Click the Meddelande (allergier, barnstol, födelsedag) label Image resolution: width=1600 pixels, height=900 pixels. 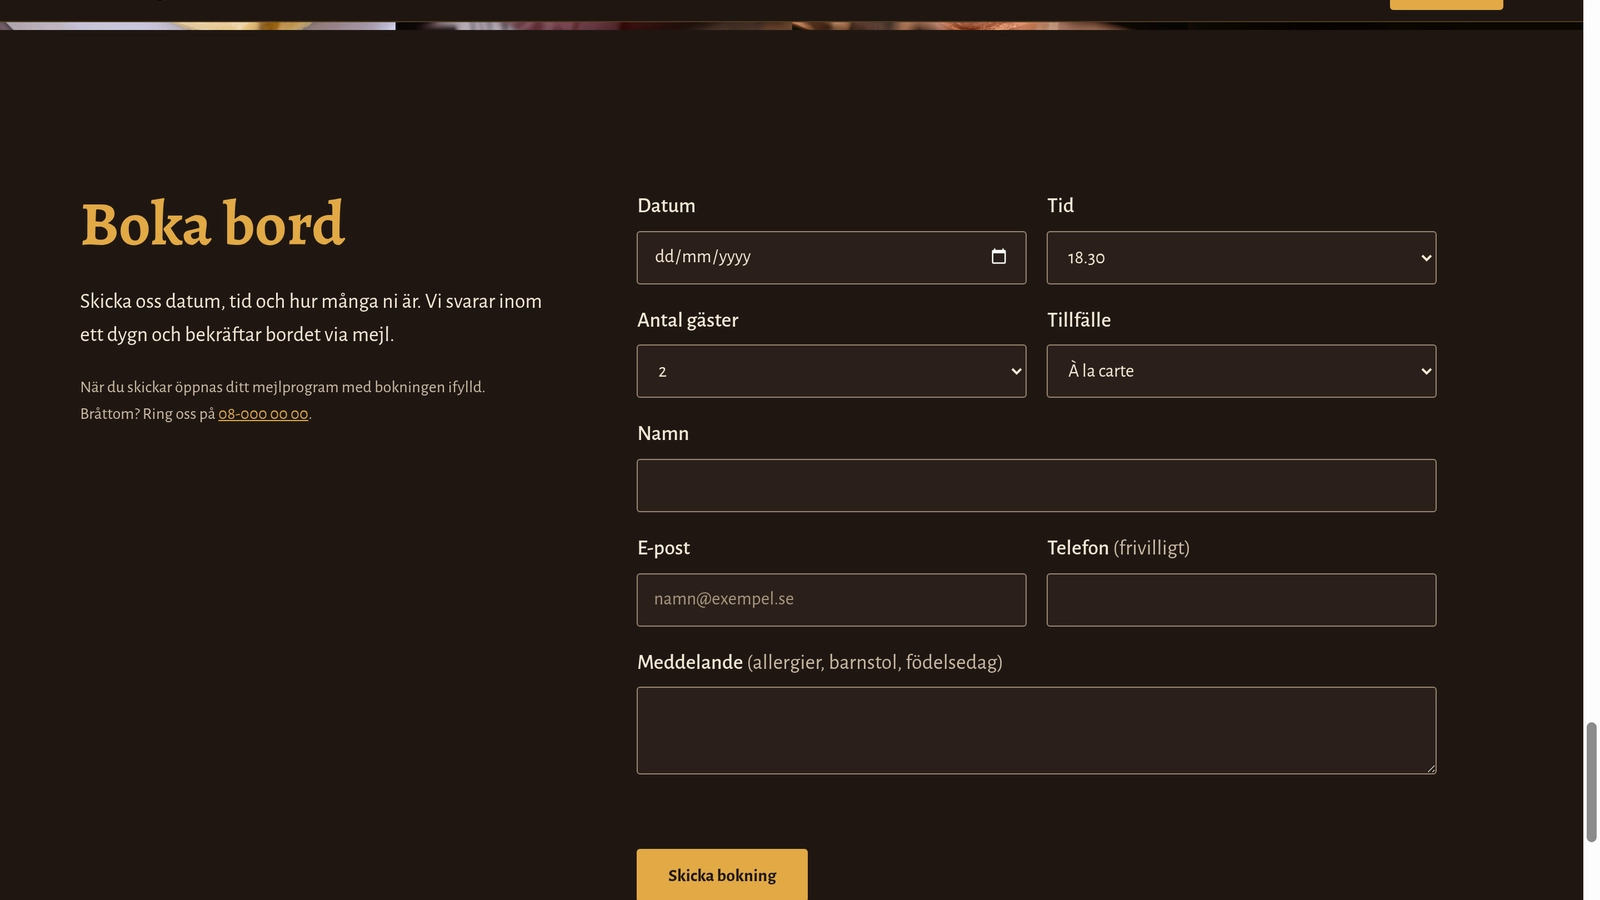(820, 663)
